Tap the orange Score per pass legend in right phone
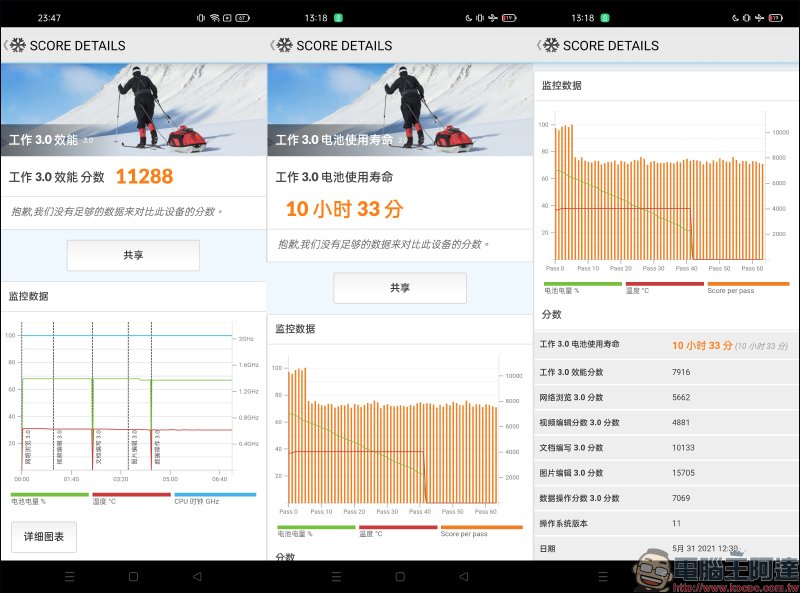This screenshot has height=593, width=800. [x=748, y=287]
